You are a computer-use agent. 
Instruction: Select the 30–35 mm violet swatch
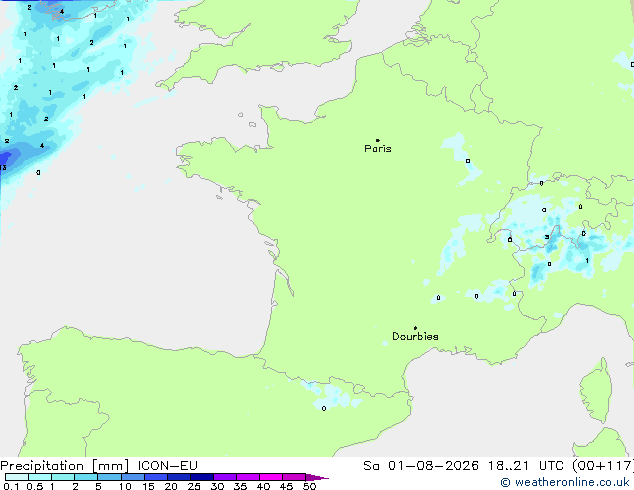[x=225, y=477]
